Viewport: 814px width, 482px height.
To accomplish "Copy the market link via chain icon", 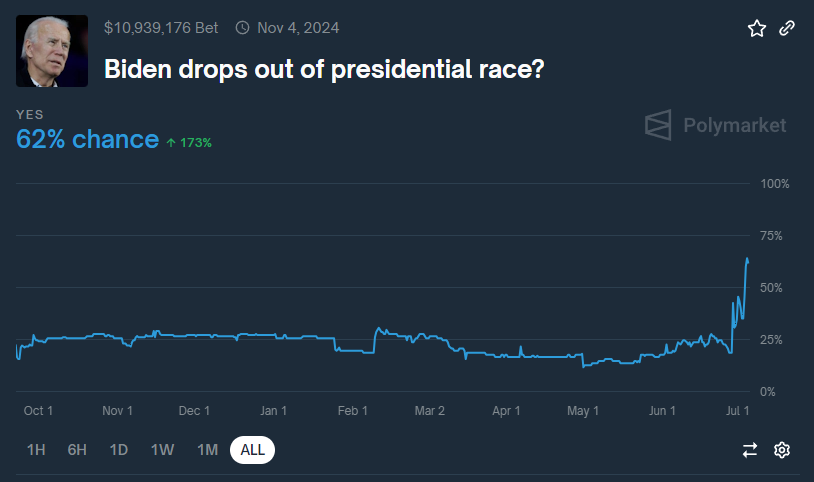I will point(787,28).
